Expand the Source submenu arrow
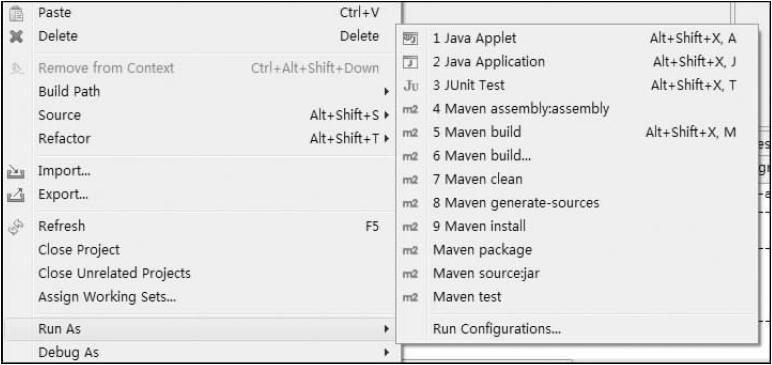 point(386,115)
